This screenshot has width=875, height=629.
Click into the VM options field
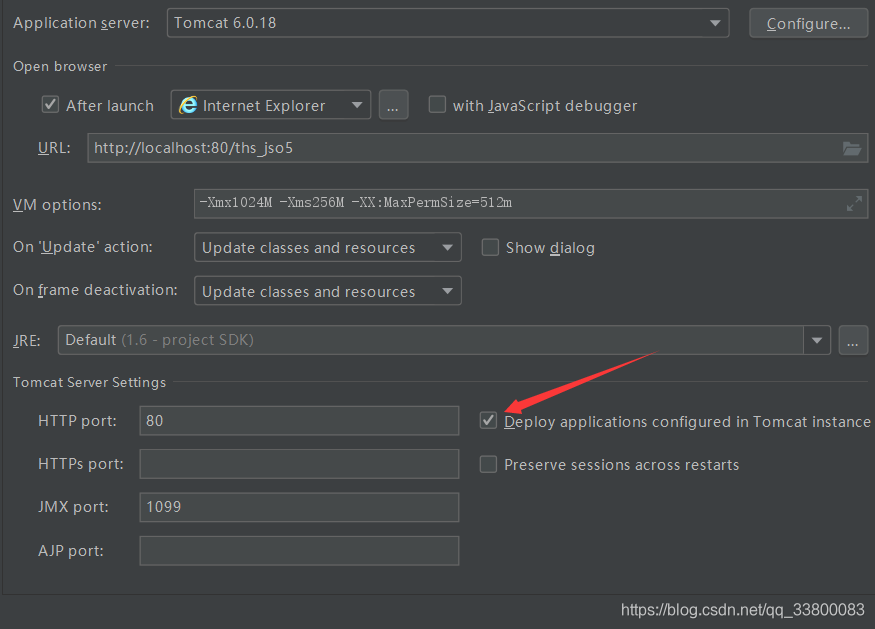[531, 203]
